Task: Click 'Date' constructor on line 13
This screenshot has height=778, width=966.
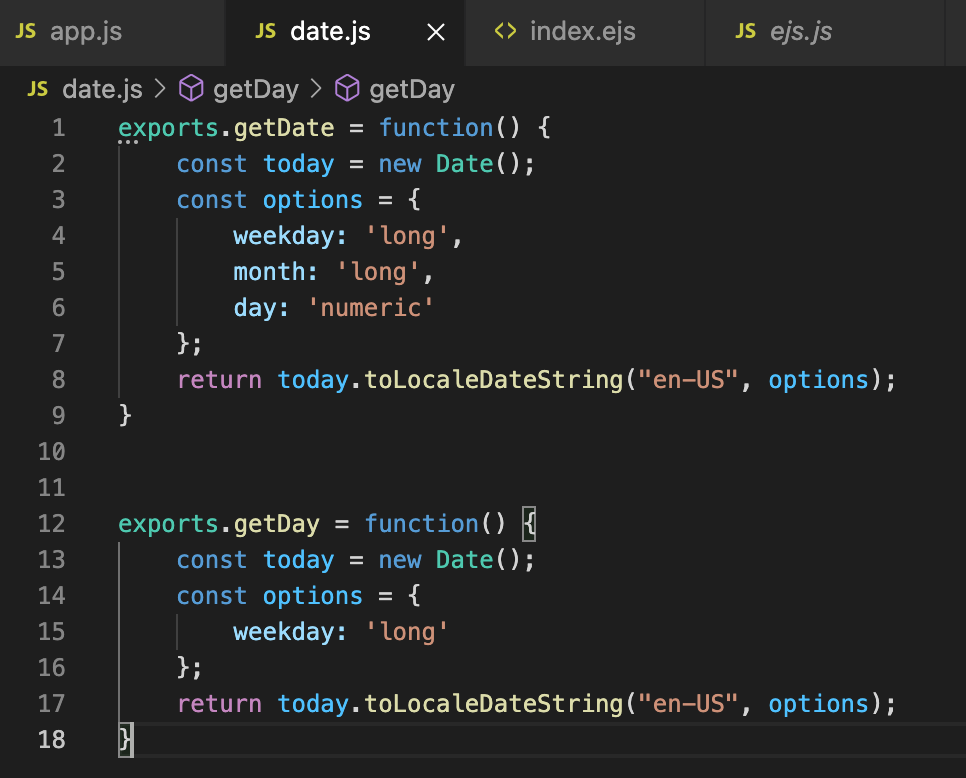Action: [465, 560]
